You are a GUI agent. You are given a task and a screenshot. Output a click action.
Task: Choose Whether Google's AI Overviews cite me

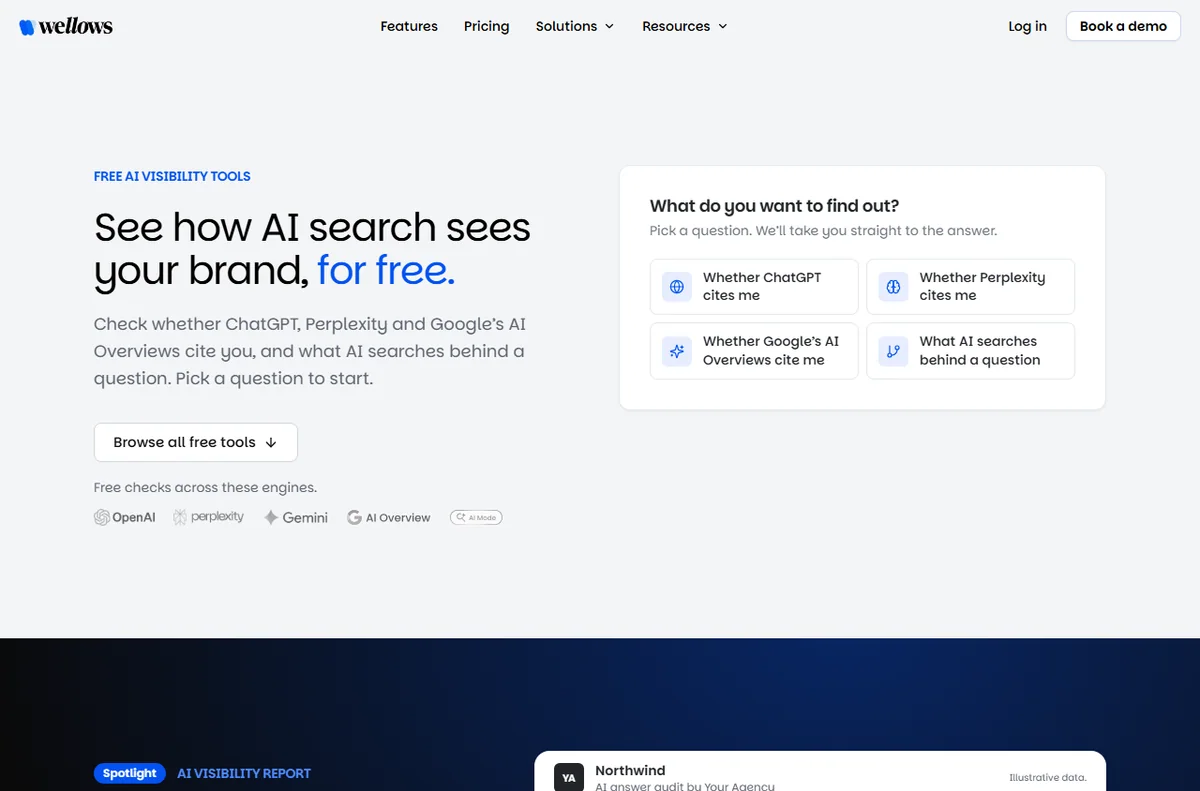point(754,351)
